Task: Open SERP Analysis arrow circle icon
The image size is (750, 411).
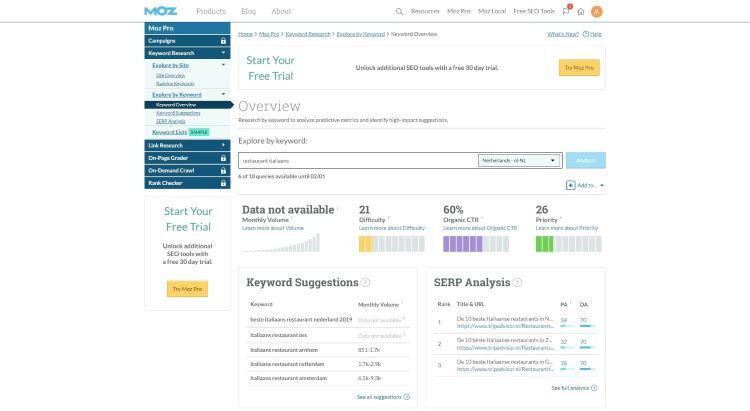Action: 517,283
